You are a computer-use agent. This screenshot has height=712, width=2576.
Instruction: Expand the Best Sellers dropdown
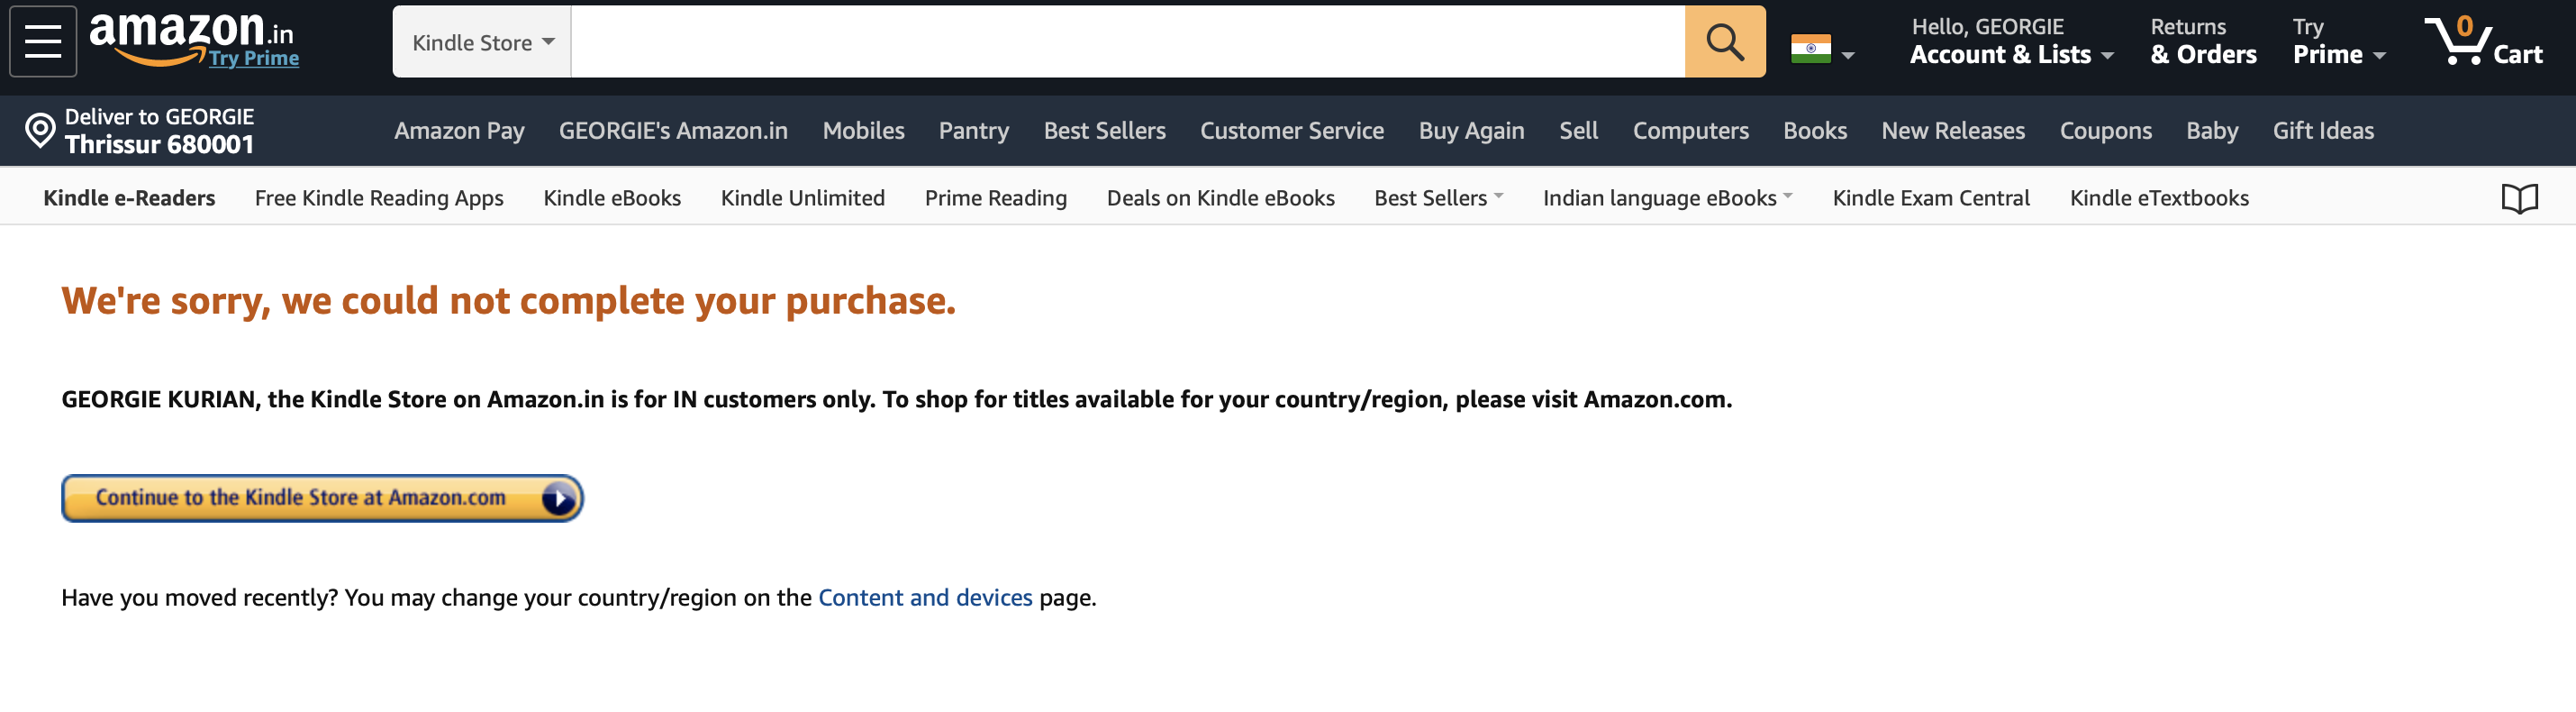pos(1438,197)
